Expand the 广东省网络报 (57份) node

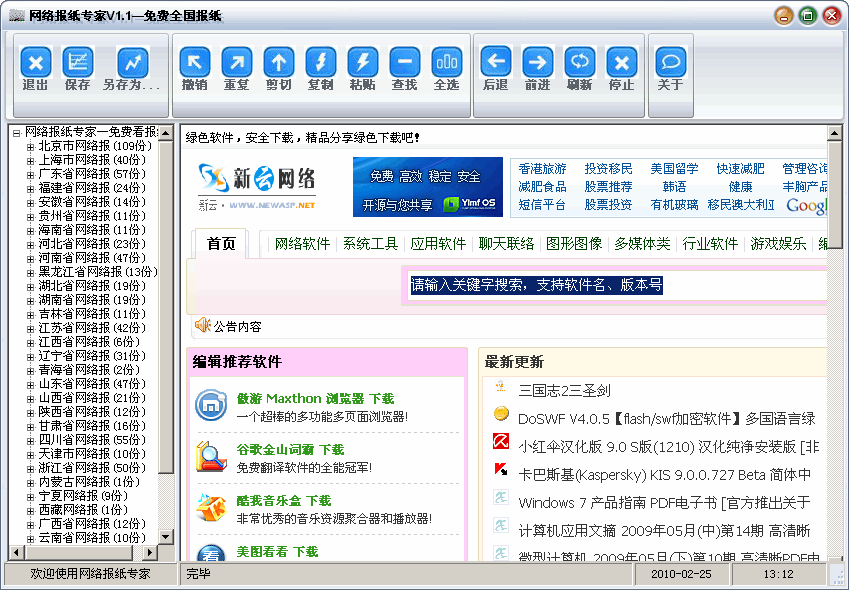30,174
